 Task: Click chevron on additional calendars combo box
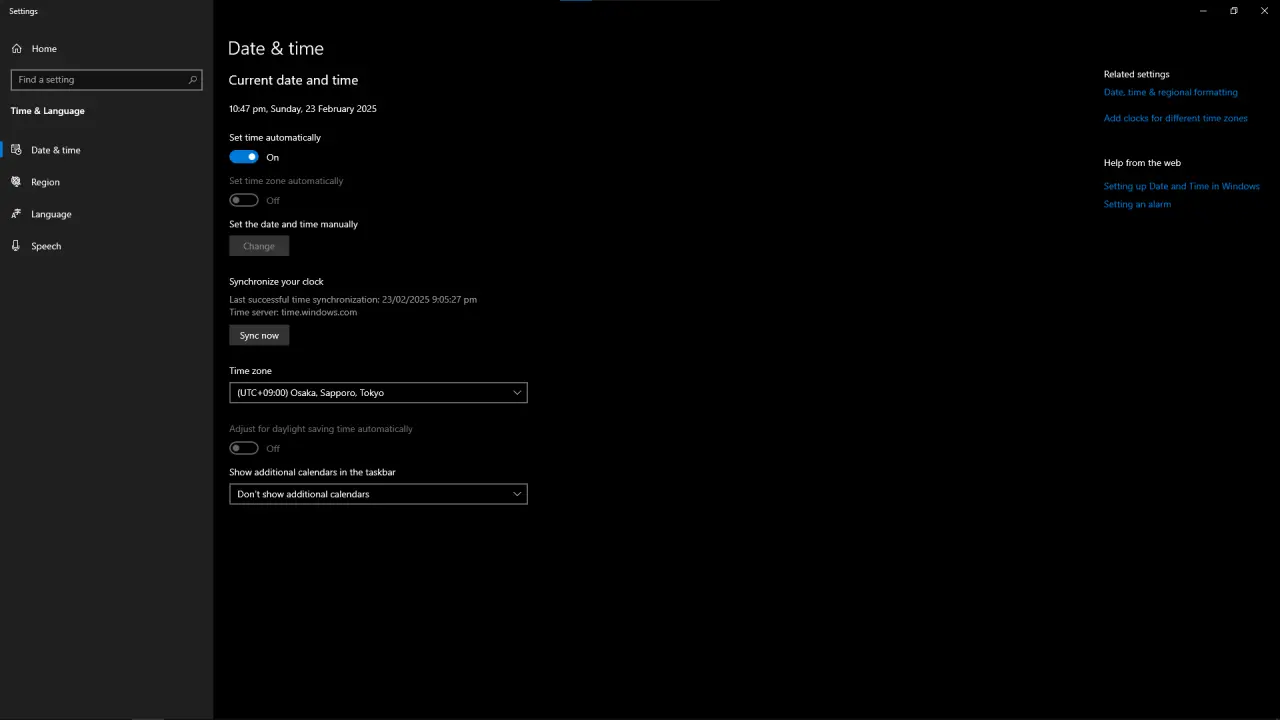[x=517, y=494]
